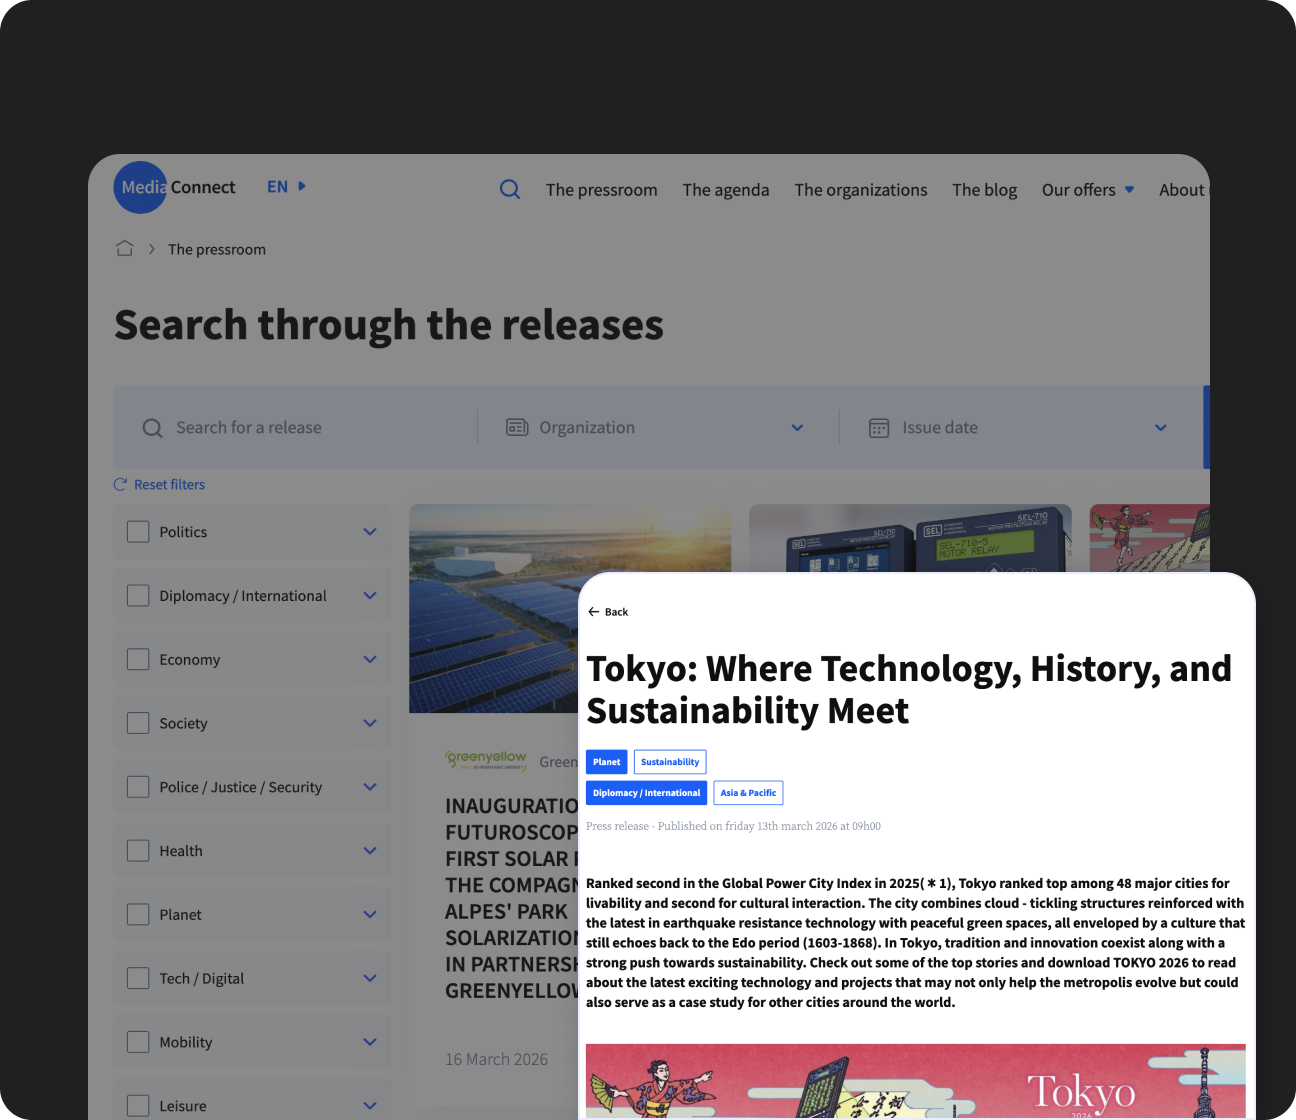Click the Organization filter icon
Screen dimensions: 1296x1120
[517, 427]
